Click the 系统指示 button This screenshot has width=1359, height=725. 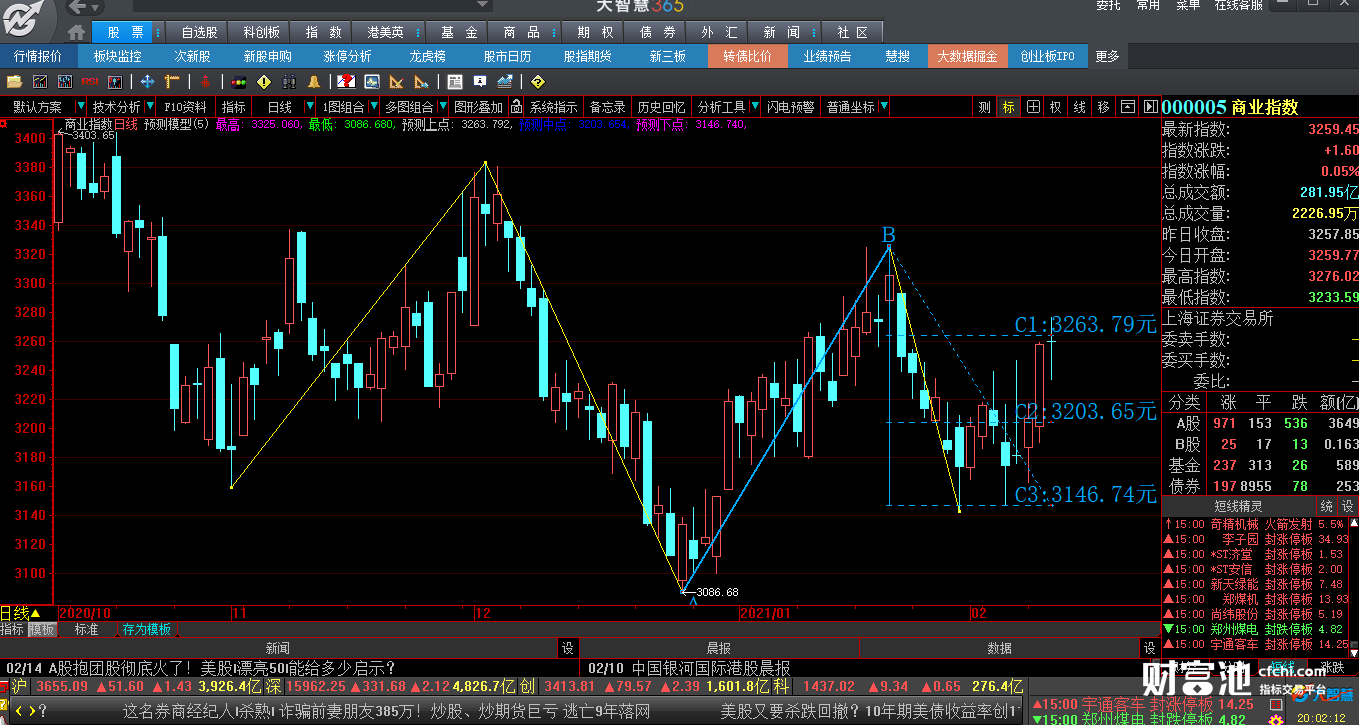(553, 106)
